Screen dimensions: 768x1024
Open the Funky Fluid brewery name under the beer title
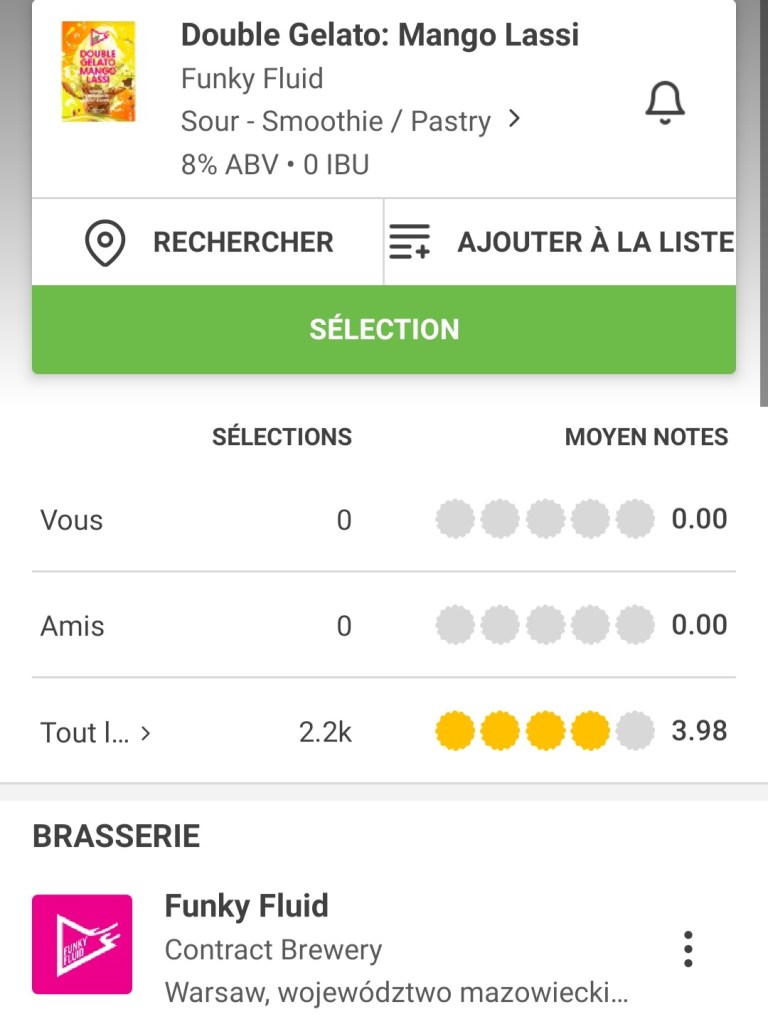[252, 78]
